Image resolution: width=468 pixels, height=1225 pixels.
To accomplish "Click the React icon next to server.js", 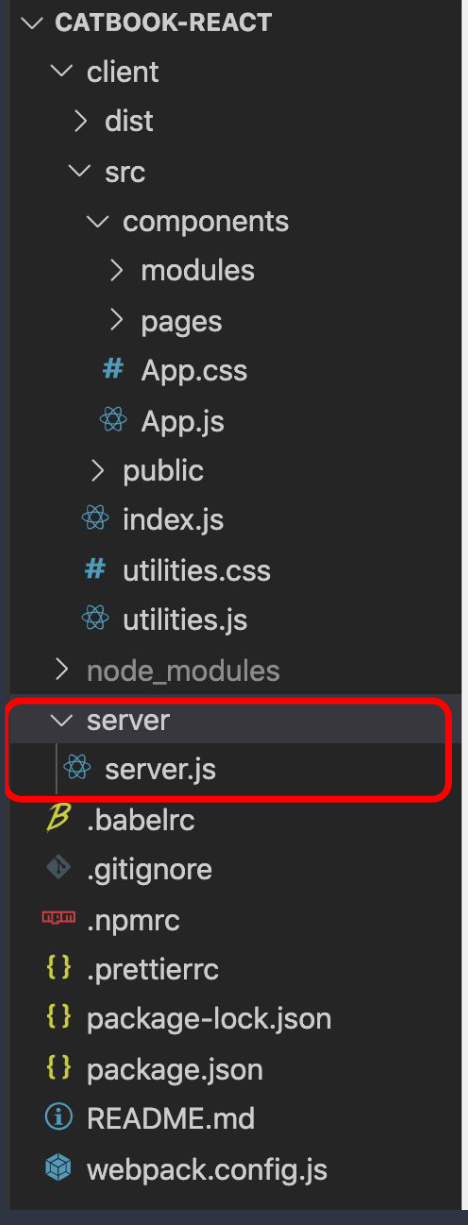I will tap(77, 769).
